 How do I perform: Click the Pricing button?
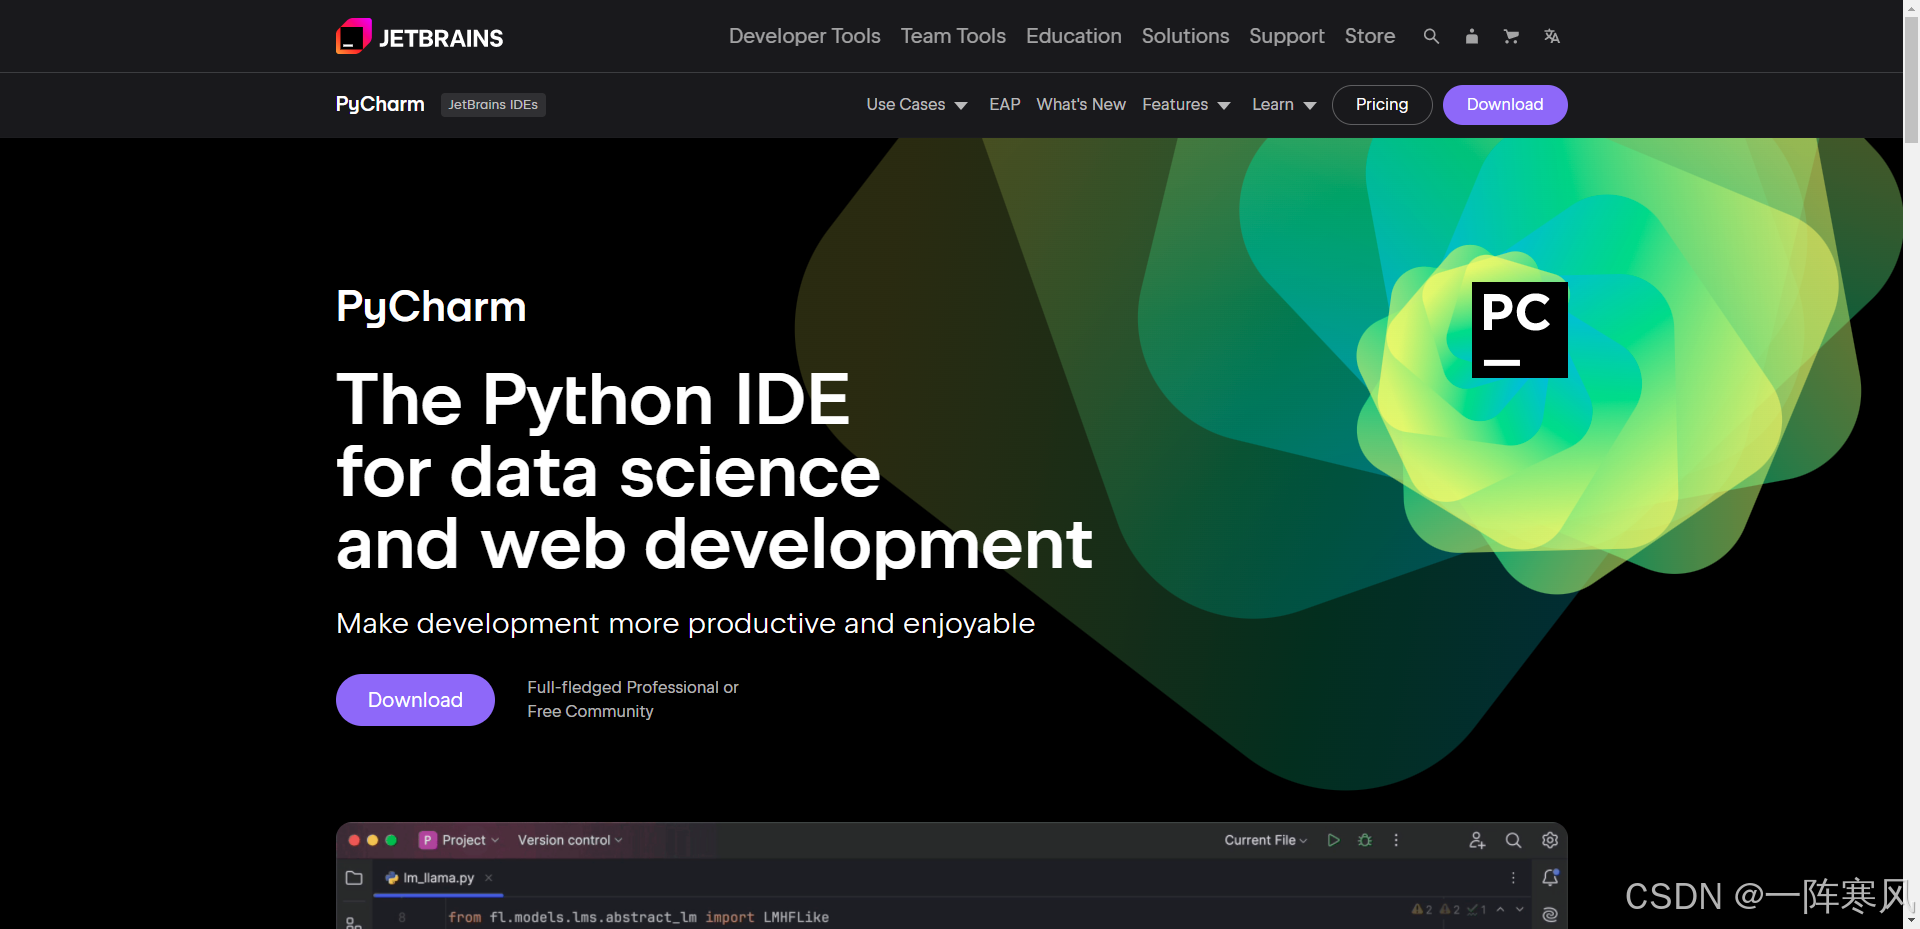(x=1382, y=104)
